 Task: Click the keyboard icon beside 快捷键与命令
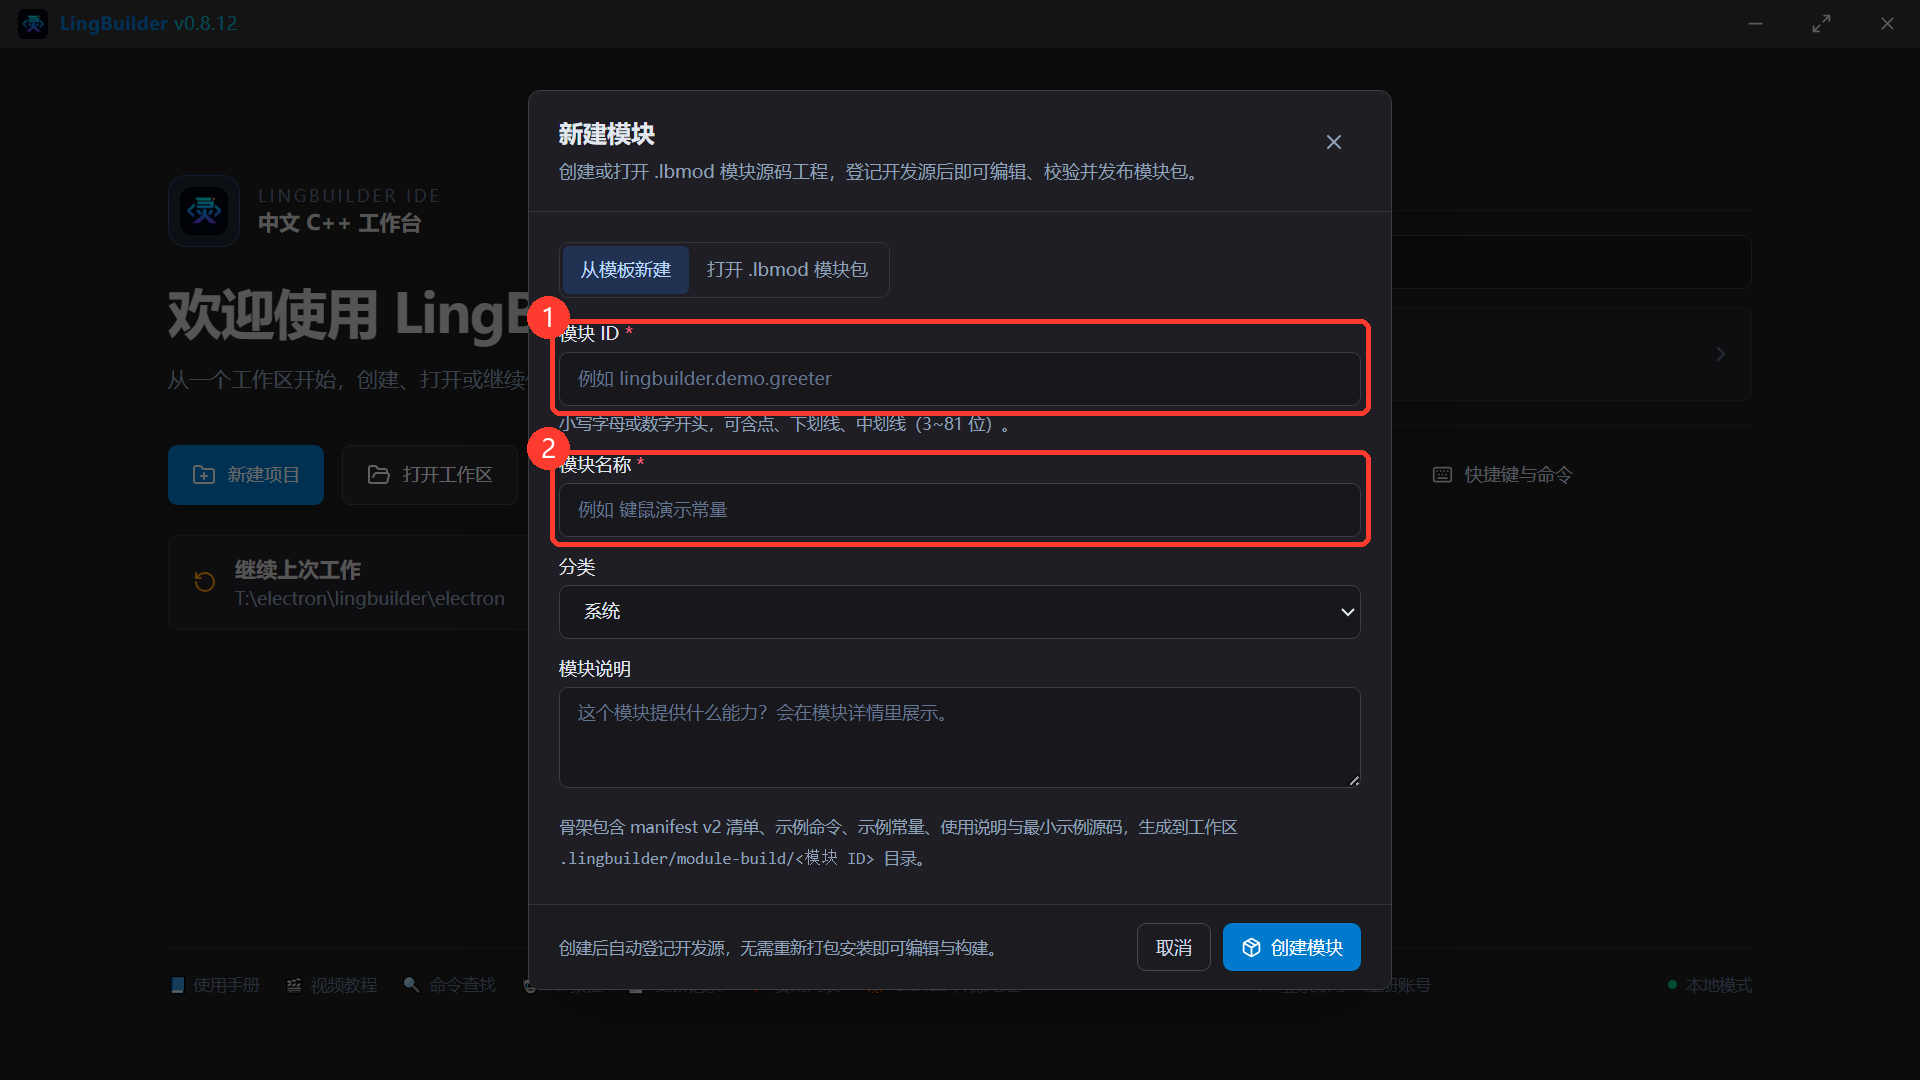point(1442,475)
